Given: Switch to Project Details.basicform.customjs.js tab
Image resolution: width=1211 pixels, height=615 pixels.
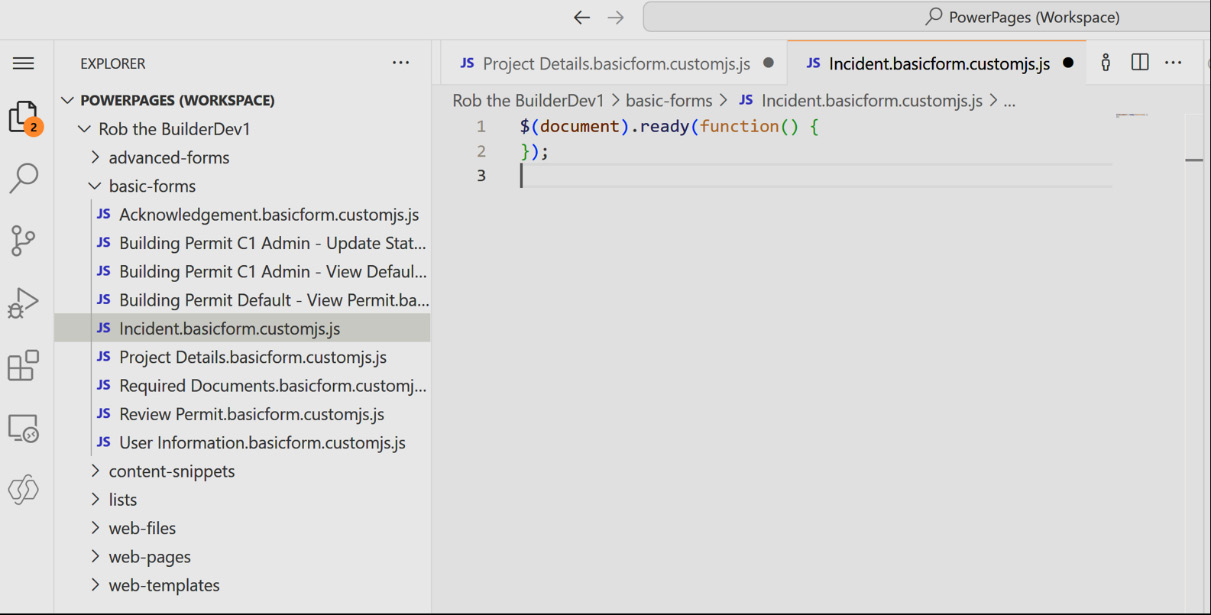Looking at the screenshot, I should pyautogui.click(x=614, y=63).
